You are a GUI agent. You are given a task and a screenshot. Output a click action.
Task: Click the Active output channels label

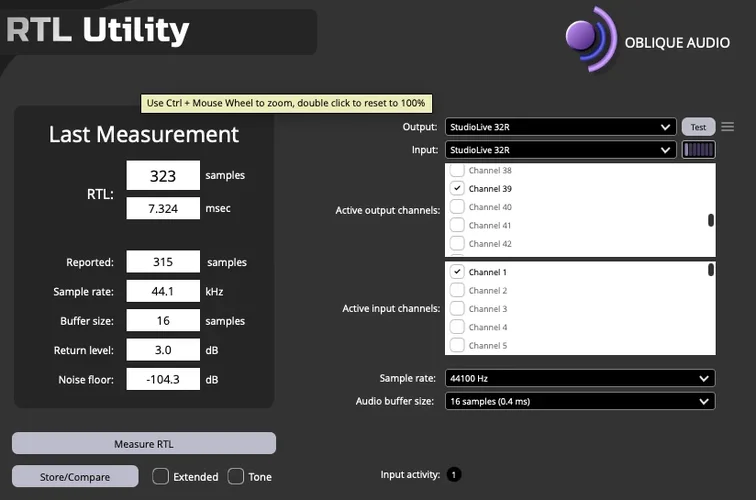[x=388, y=210]
